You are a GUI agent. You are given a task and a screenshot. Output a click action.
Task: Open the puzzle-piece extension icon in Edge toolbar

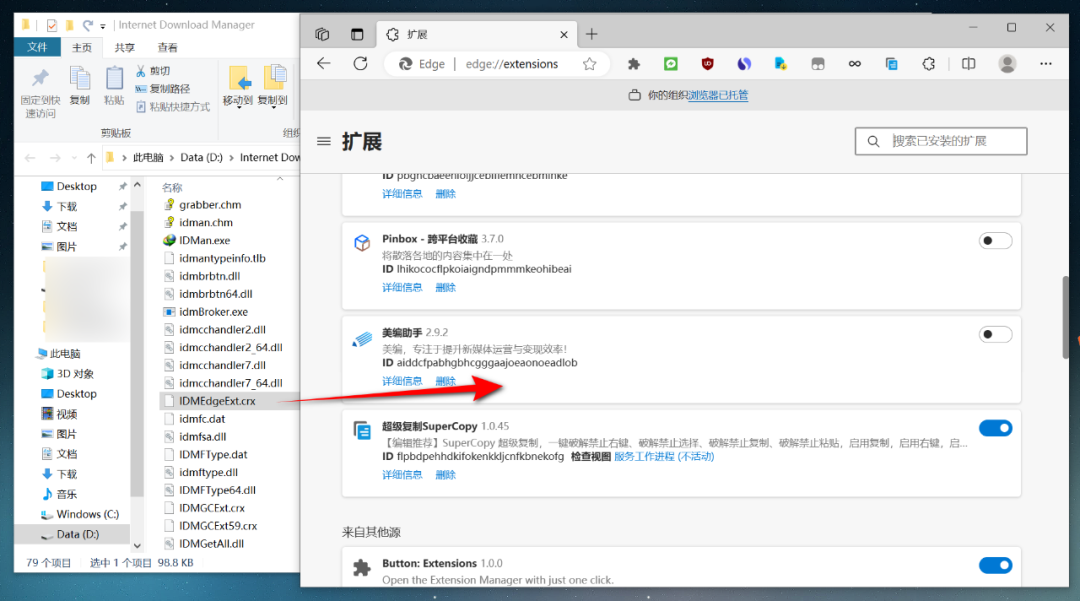[634, 64]
